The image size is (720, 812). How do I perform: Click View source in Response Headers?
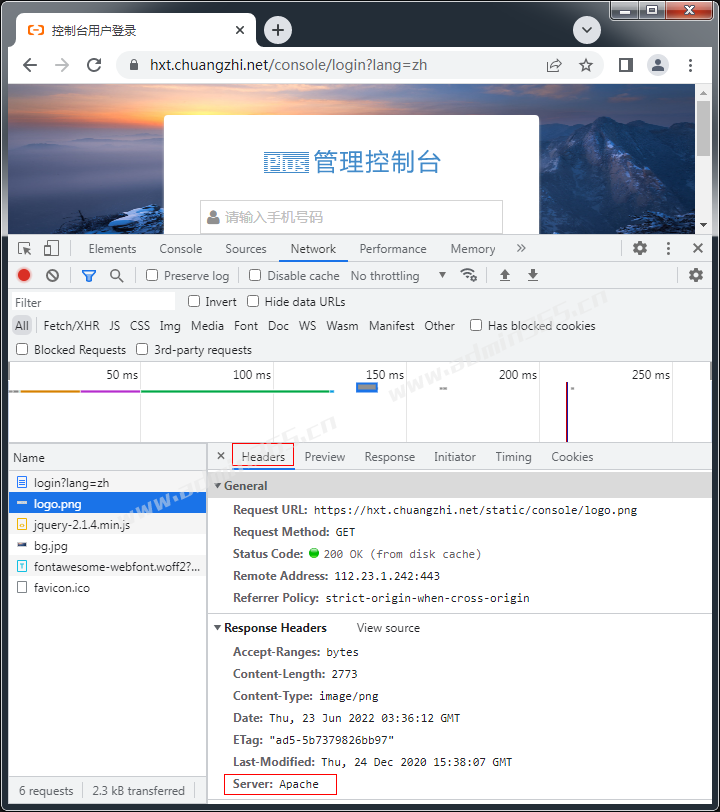tap(388, 628)
